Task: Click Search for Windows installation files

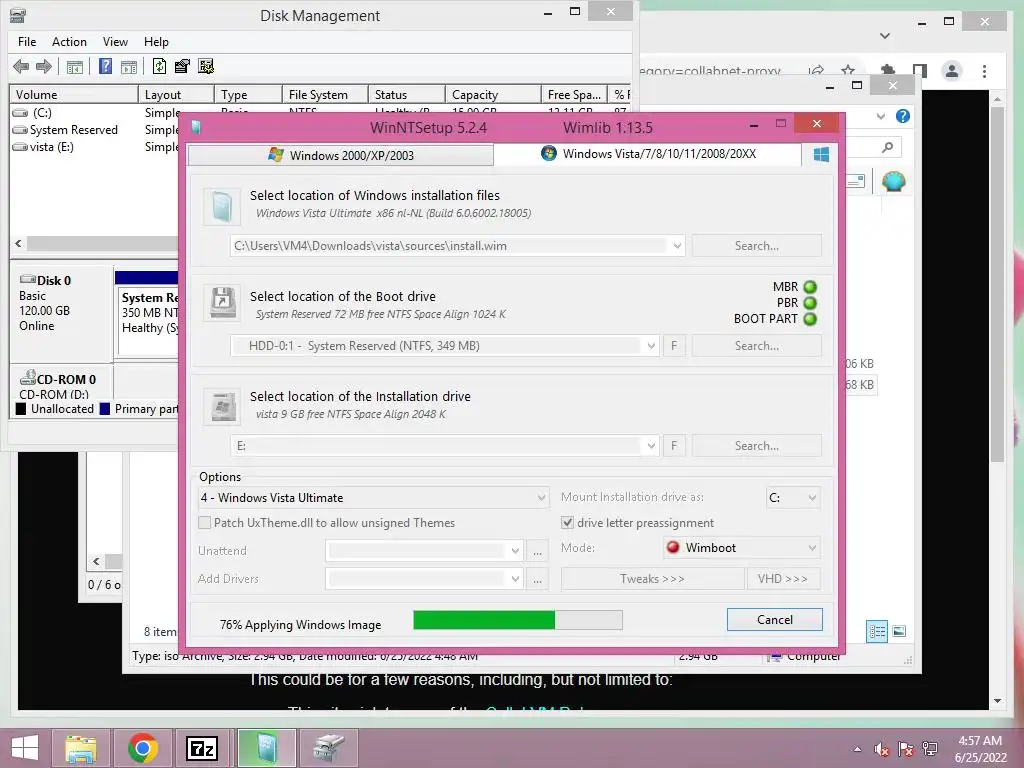Action: pos(756,246)
